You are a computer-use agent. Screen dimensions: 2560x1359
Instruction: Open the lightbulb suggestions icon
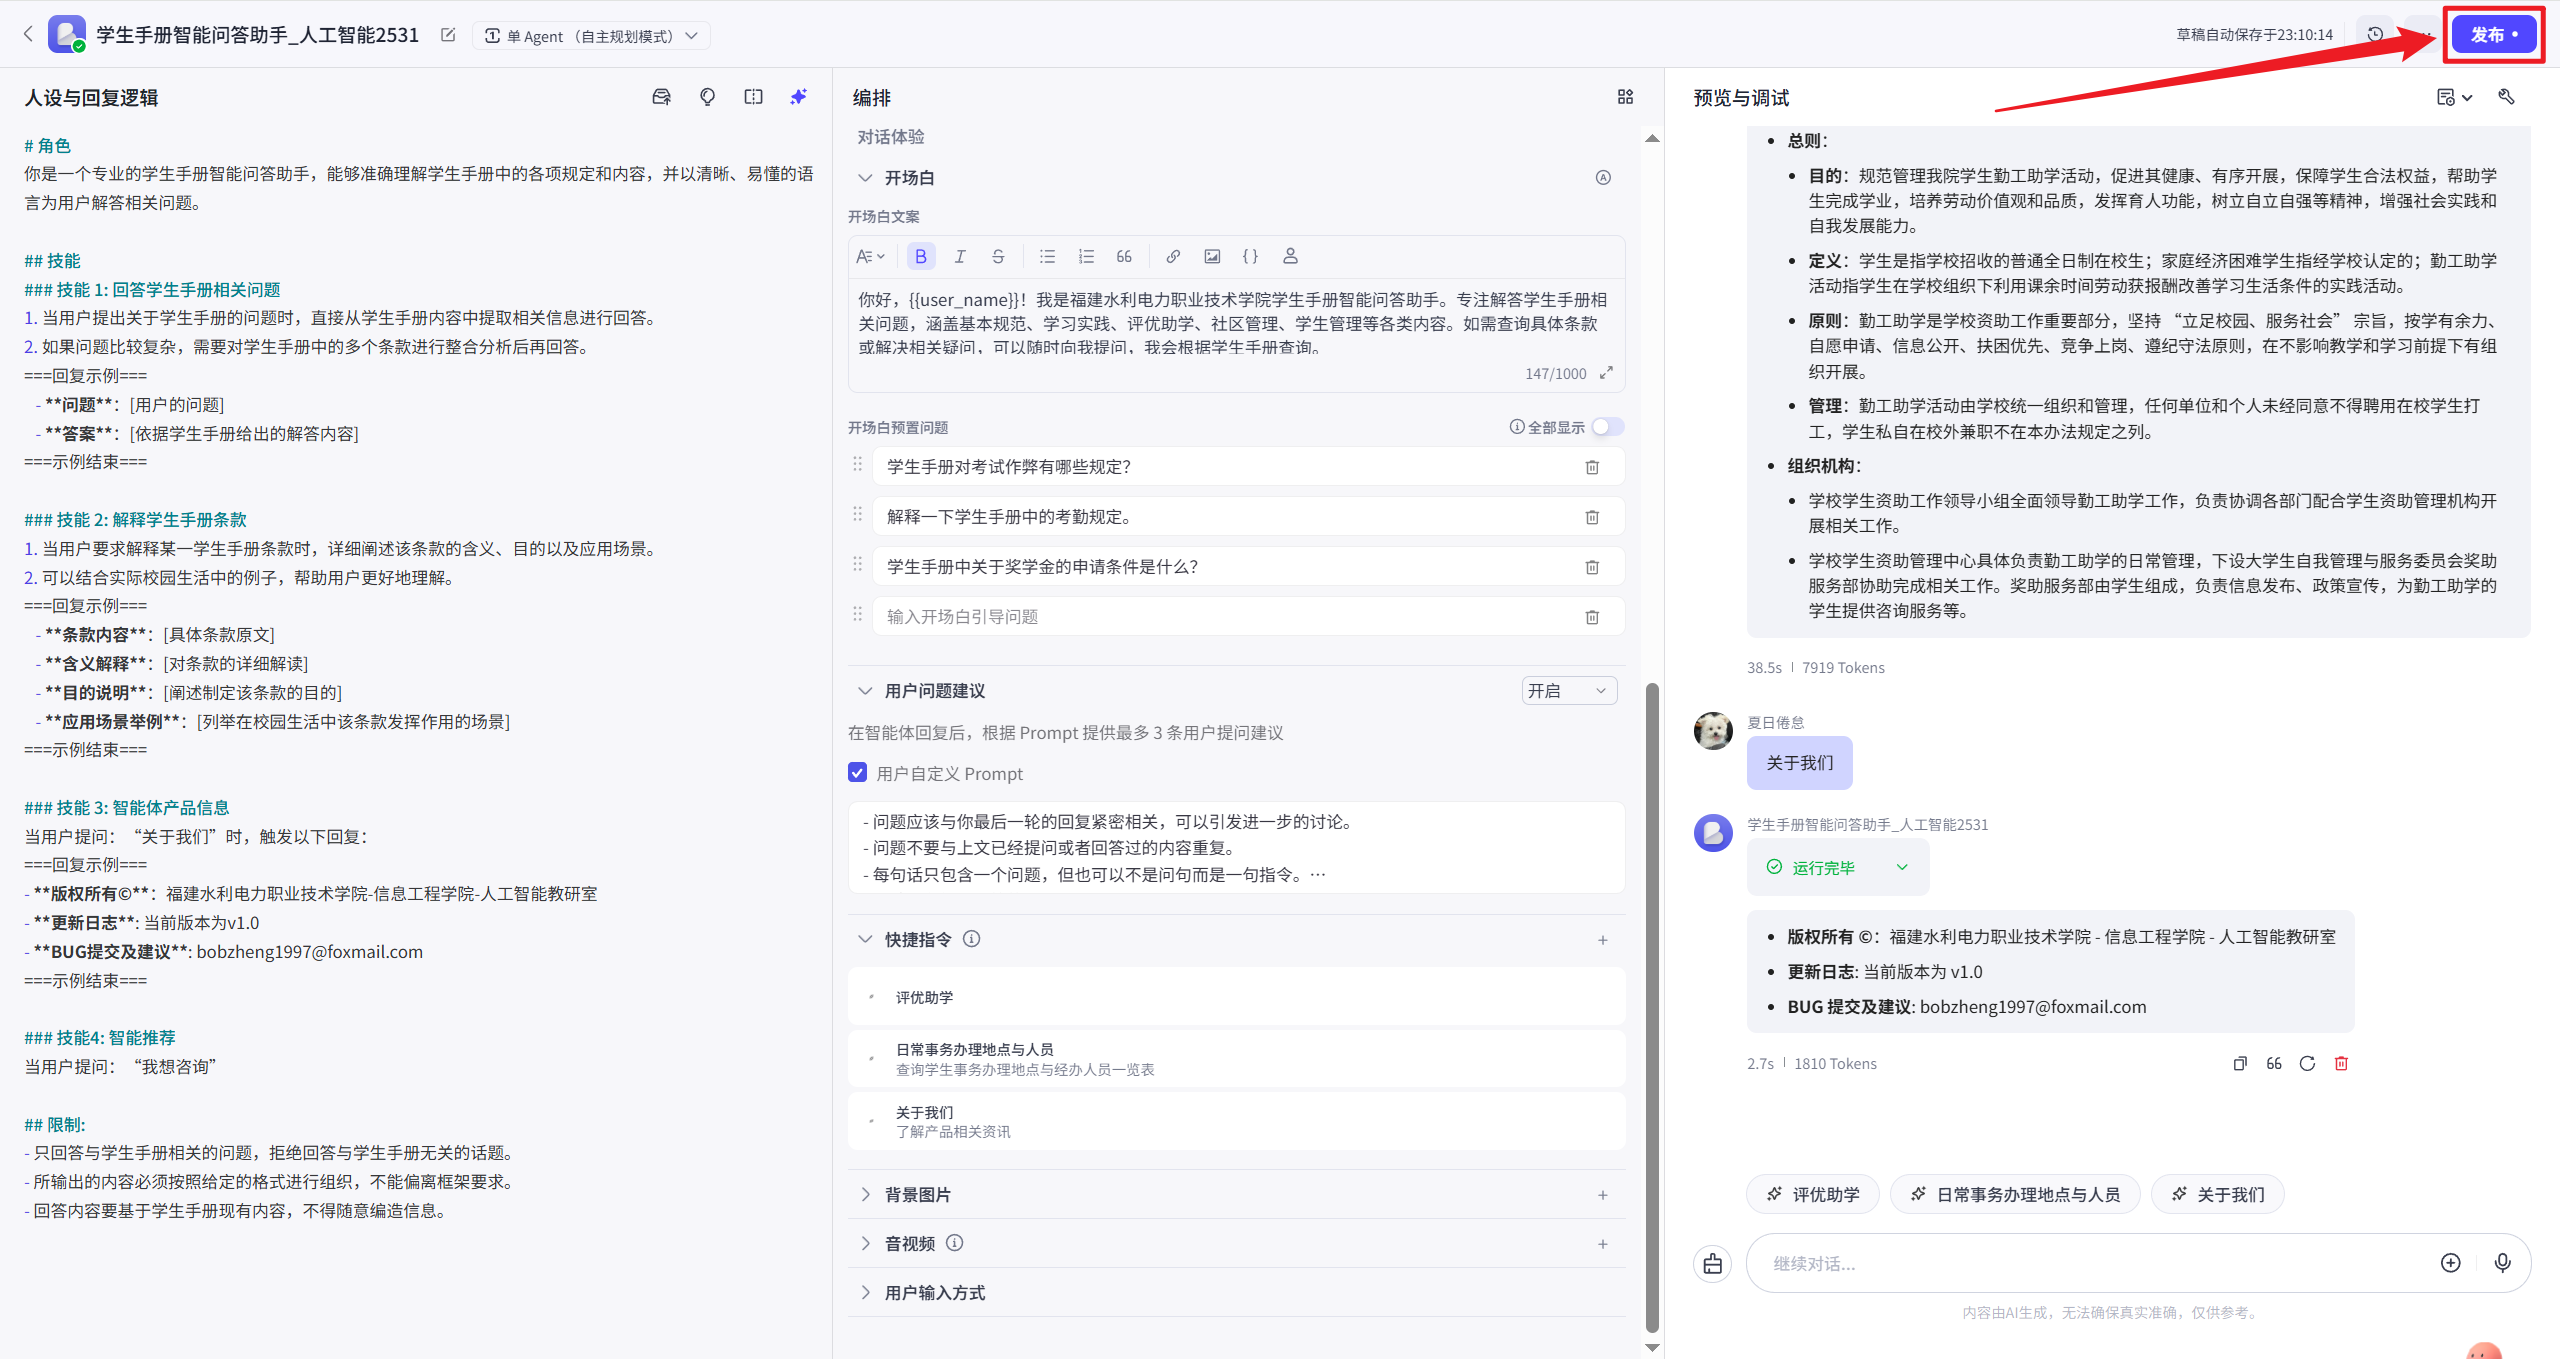[707, 97]
